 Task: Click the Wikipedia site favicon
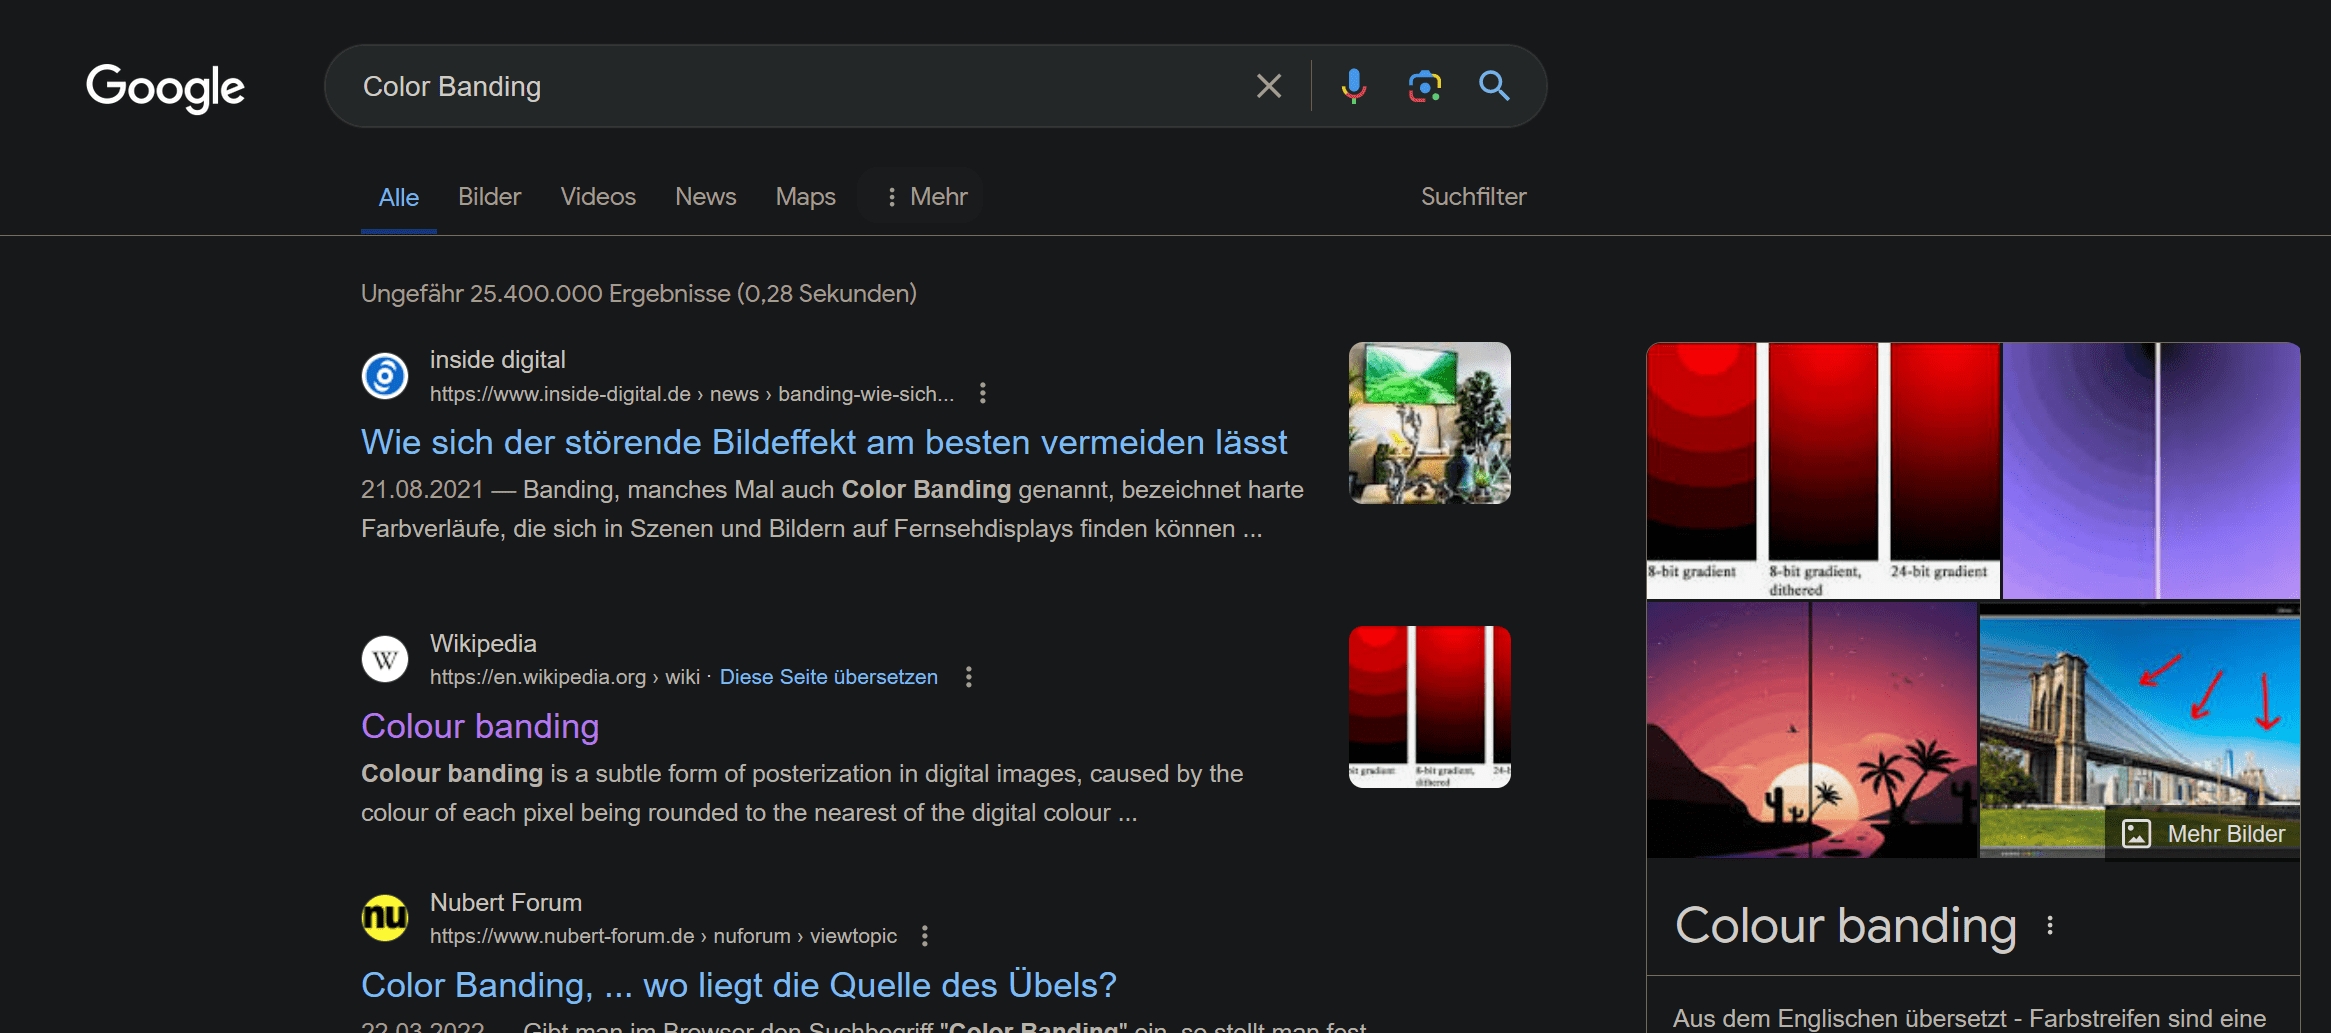pos(385,660)
